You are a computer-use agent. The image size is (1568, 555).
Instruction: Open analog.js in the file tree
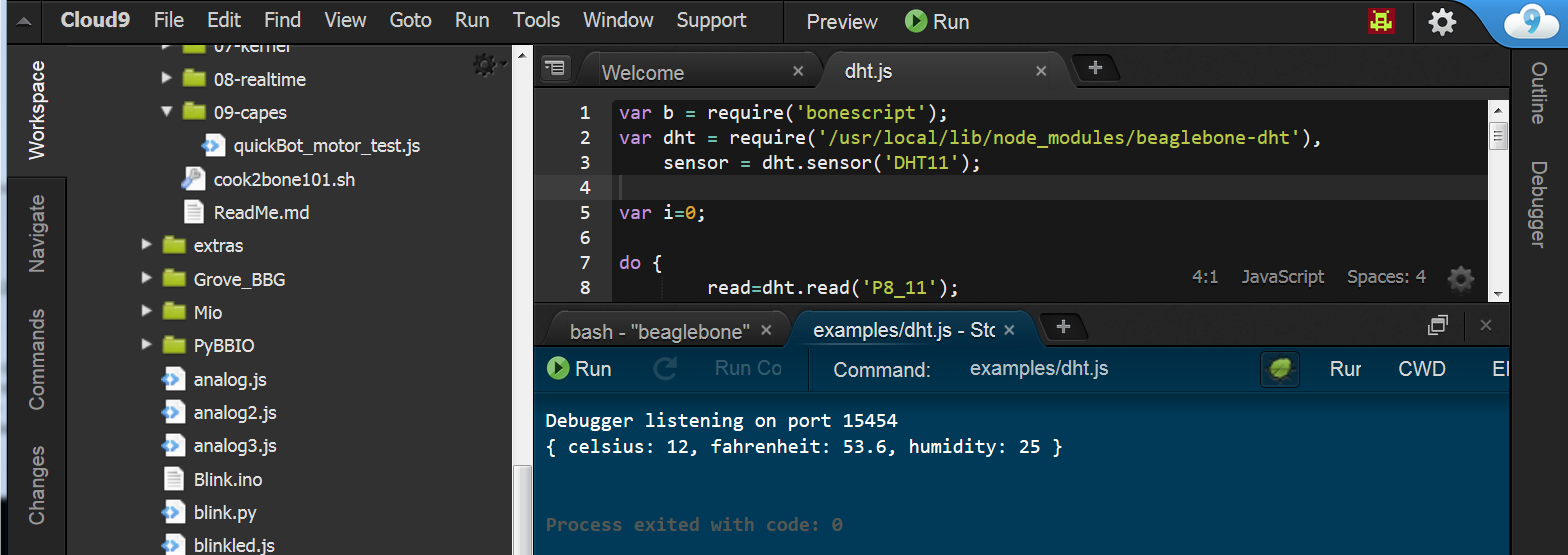click(x=229, y=380)
